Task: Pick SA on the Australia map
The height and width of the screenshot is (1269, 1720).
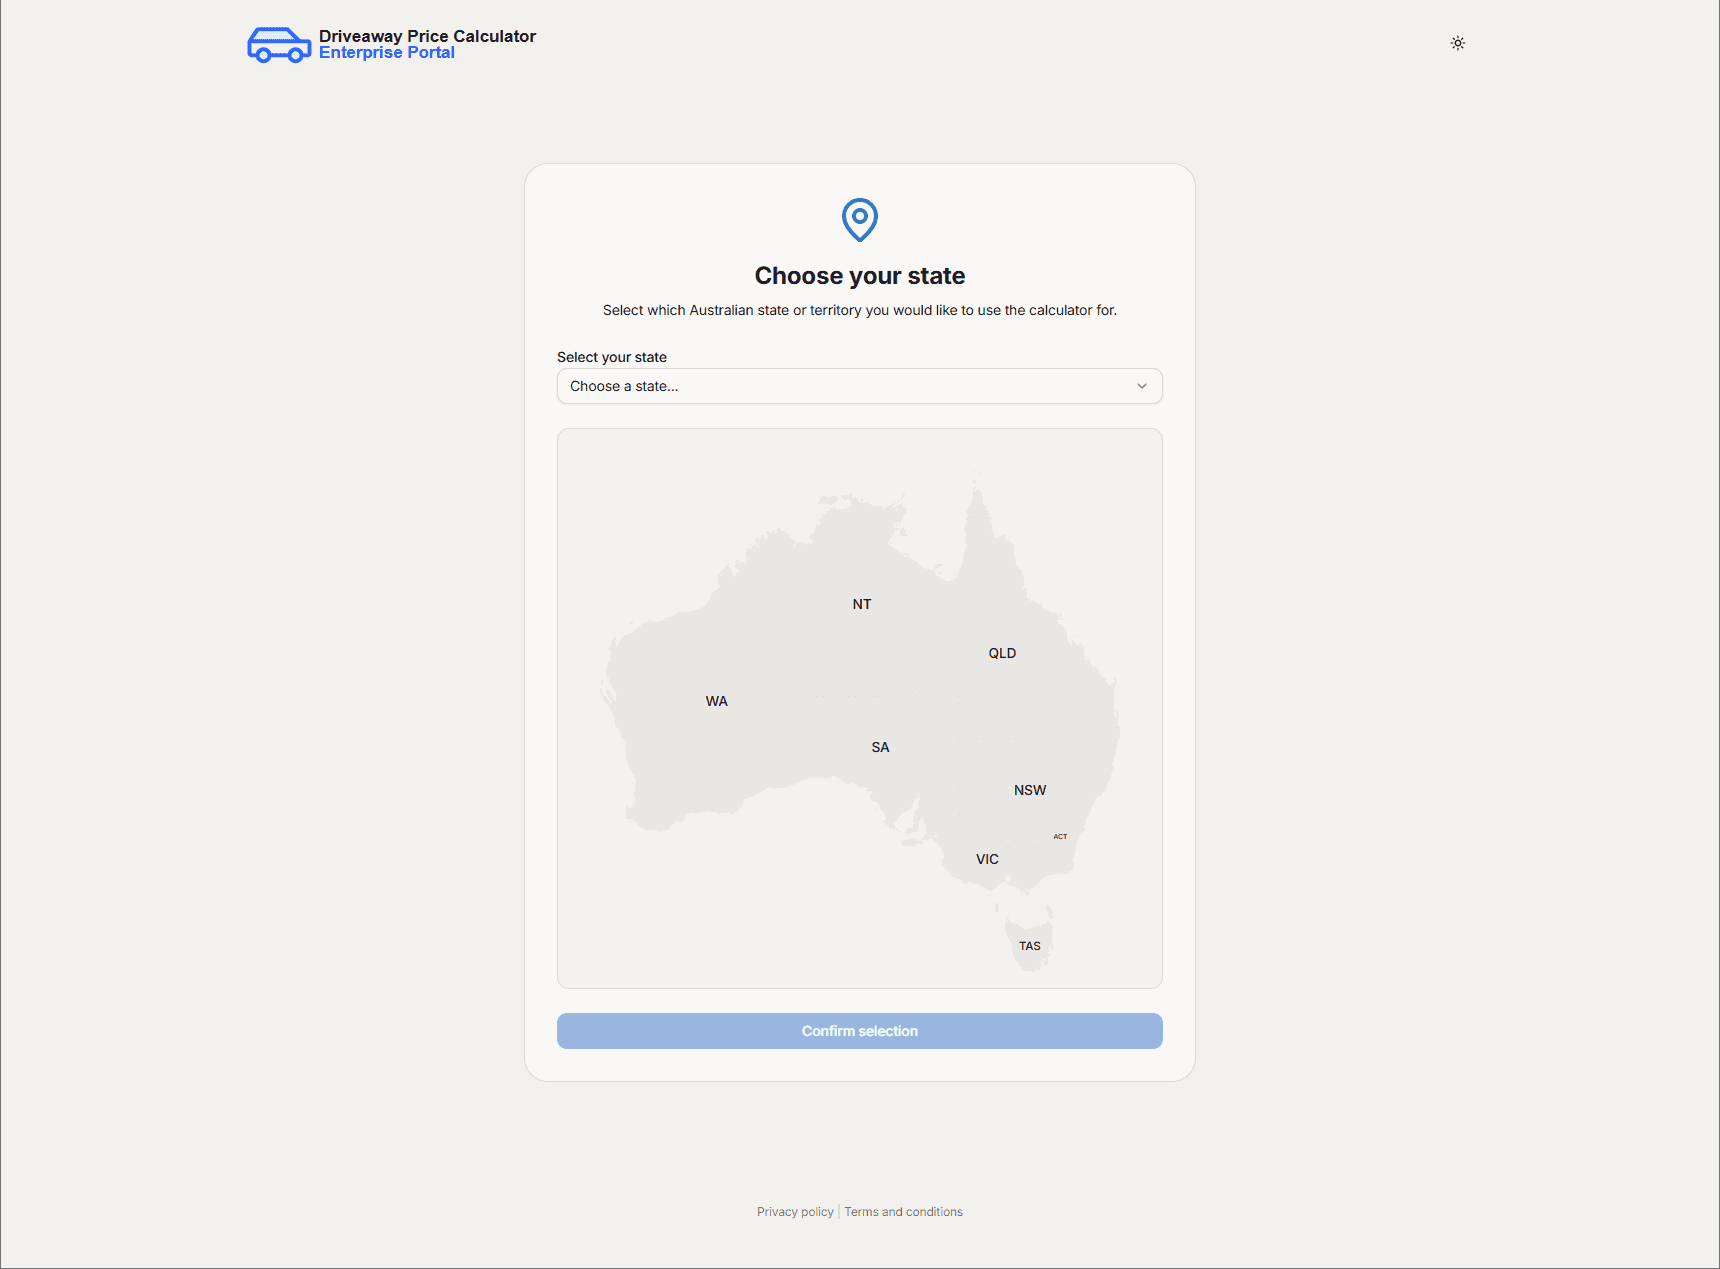Action: 880,747
